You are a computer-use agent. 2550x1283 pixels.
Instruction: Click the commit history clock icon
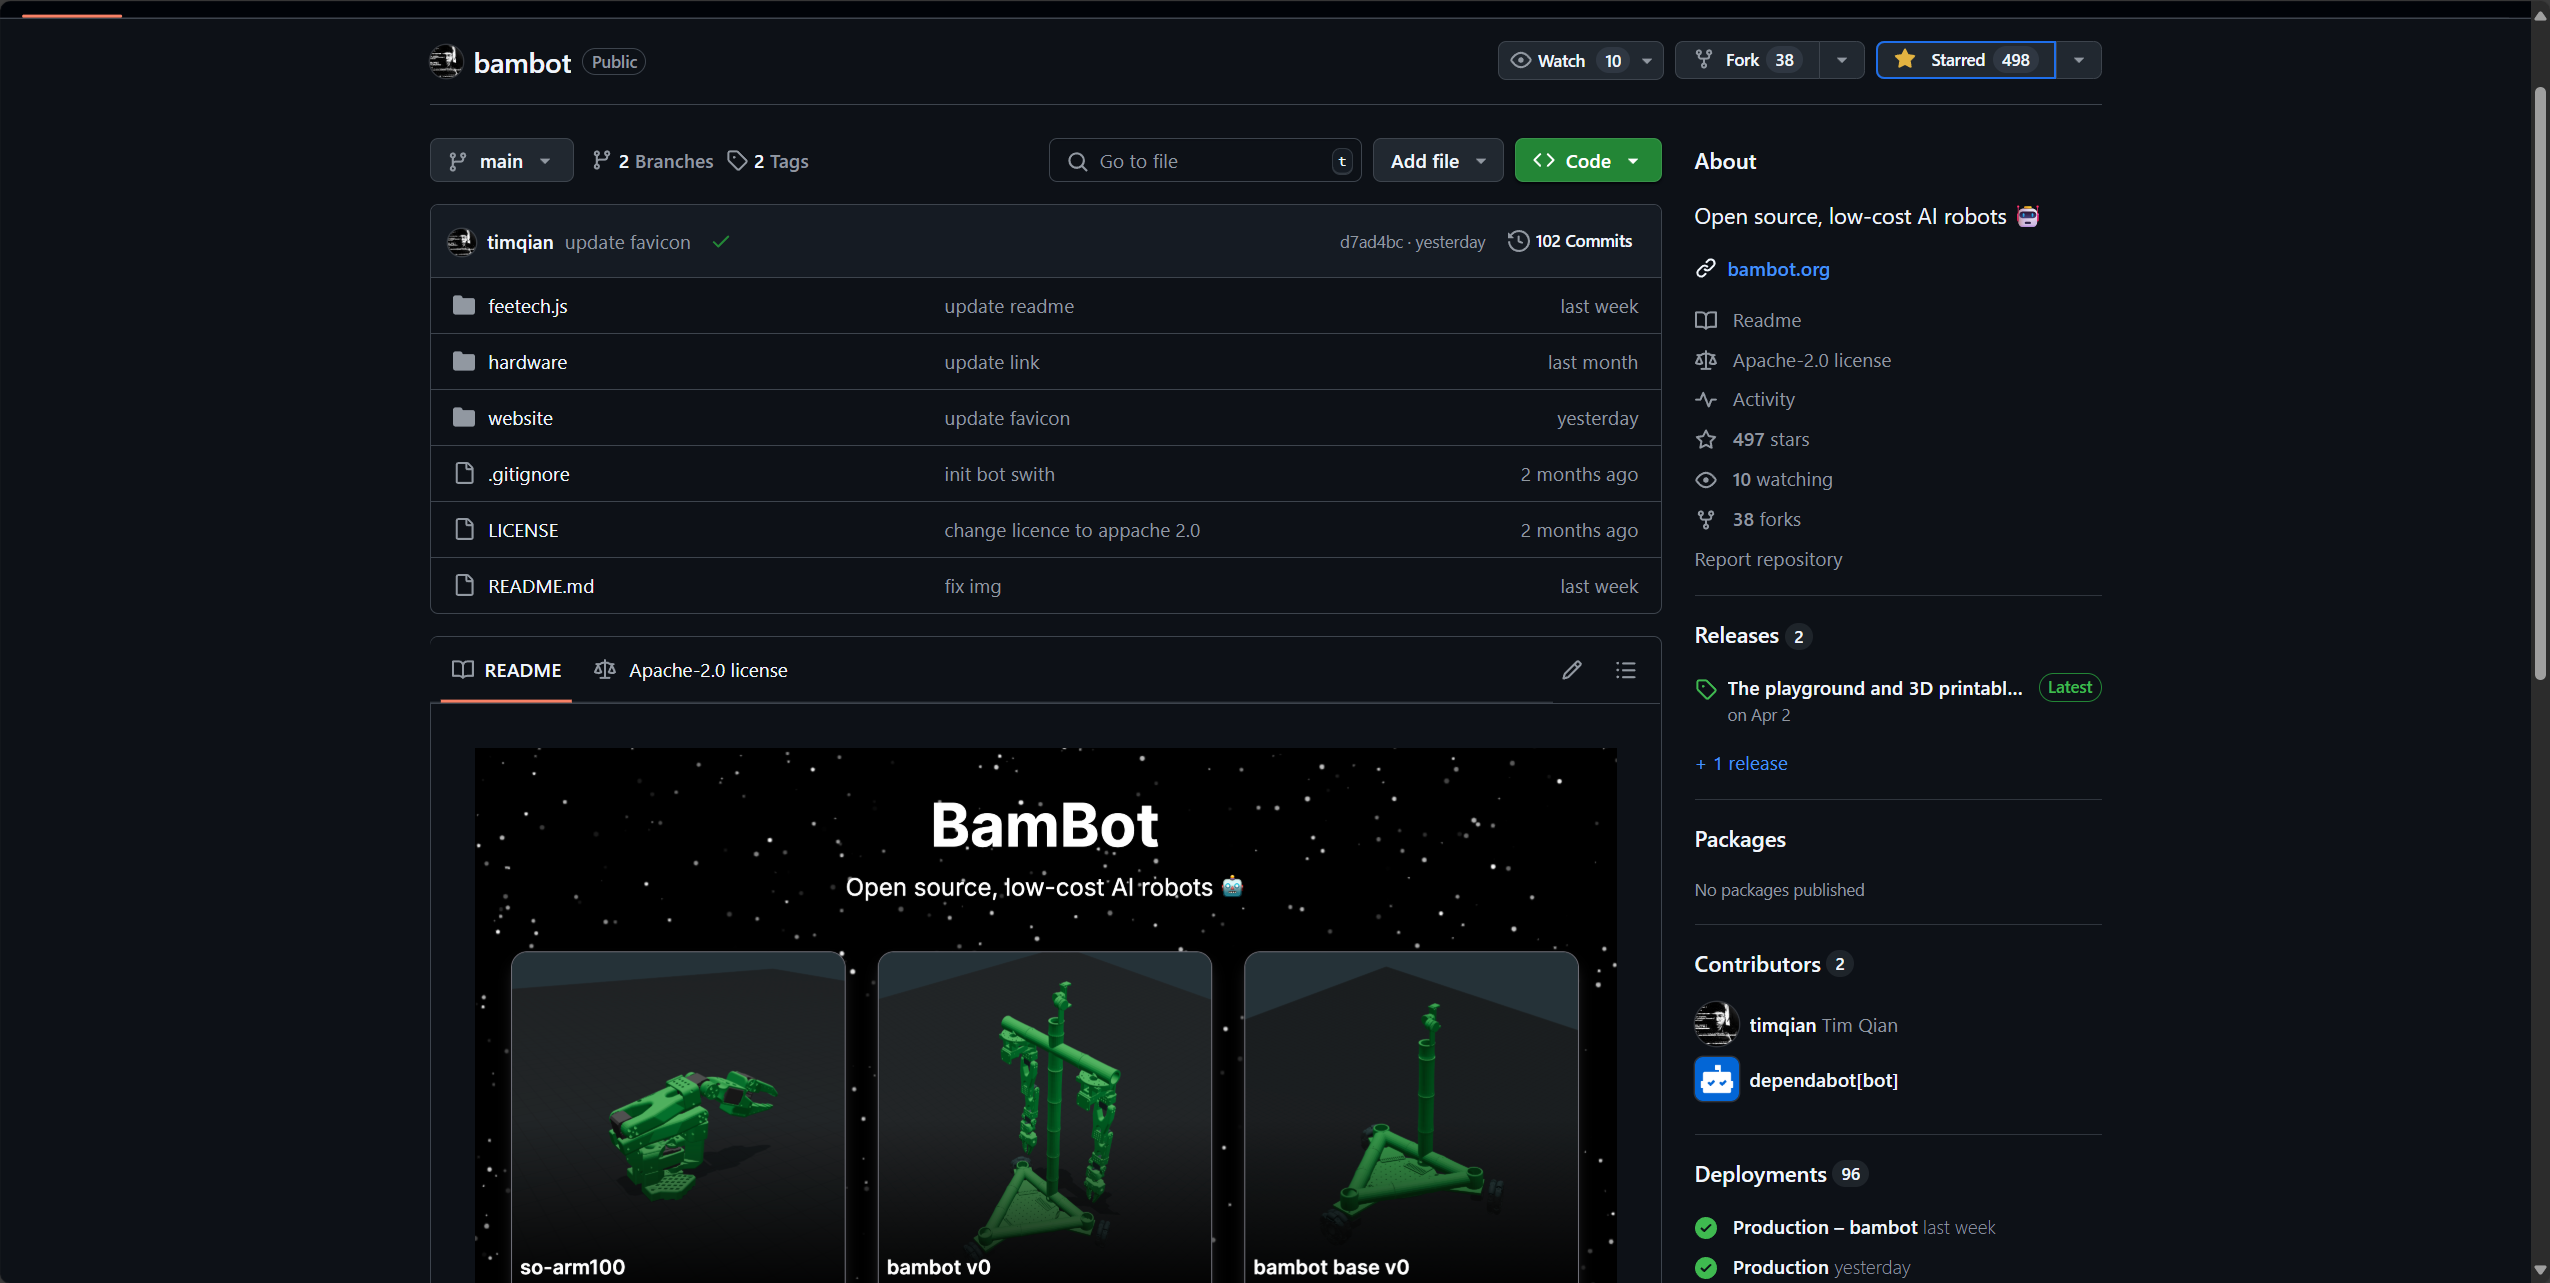click(1518, 241)
